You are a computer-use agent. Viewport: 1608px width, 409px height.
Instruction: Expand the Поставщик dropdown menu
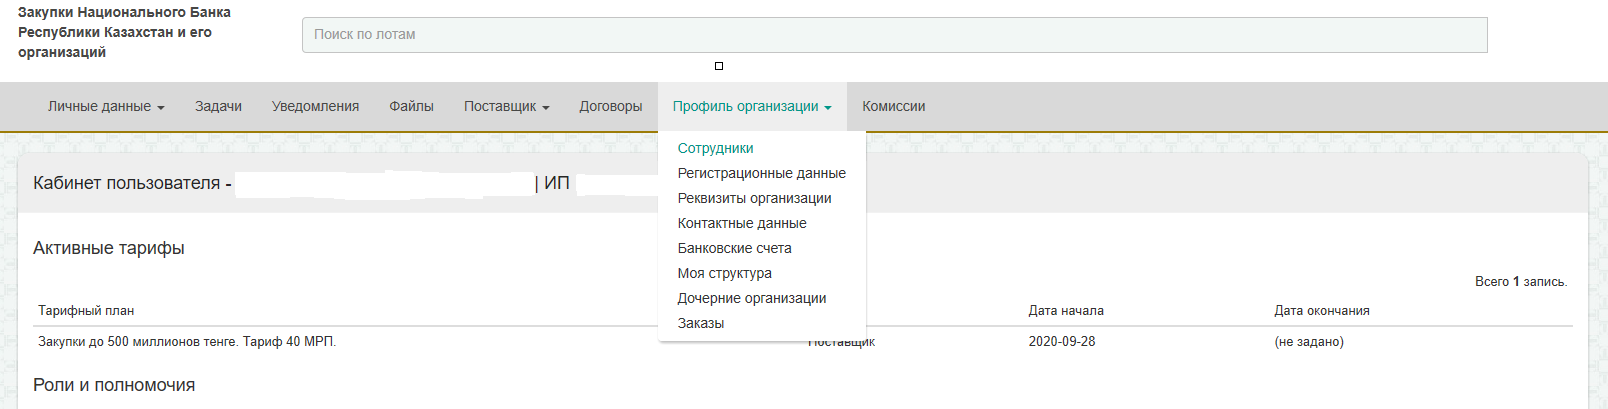(x=506, y=107)
